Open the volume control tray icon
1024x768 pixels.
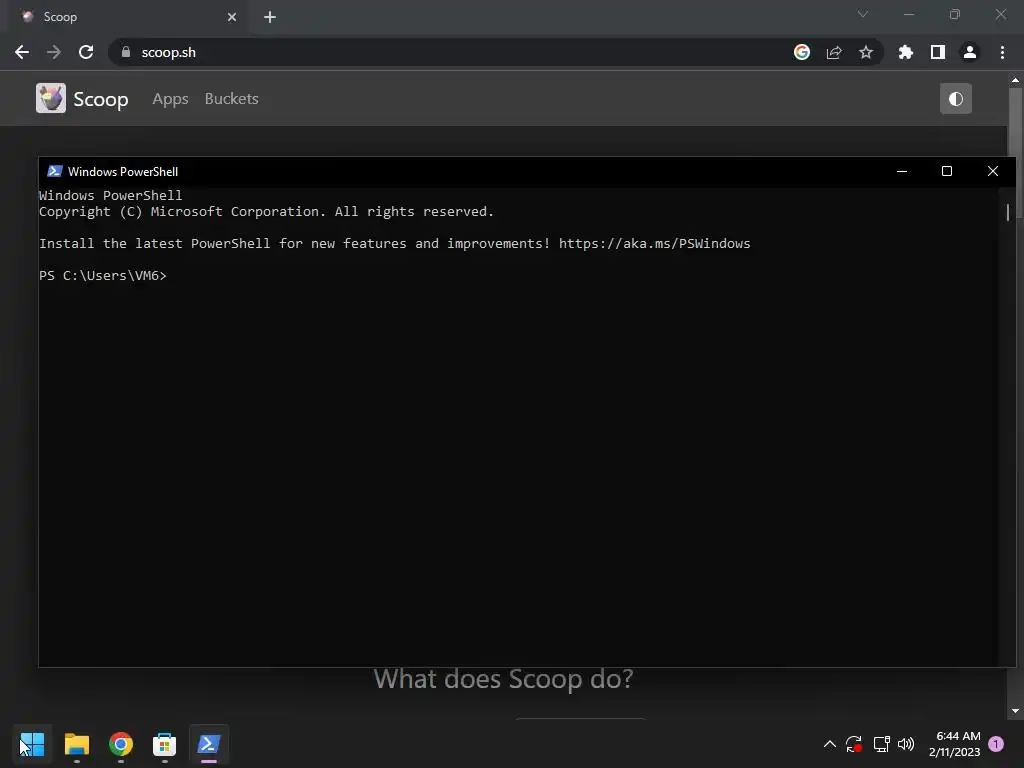pyautogui.click(x=906, y=744)
